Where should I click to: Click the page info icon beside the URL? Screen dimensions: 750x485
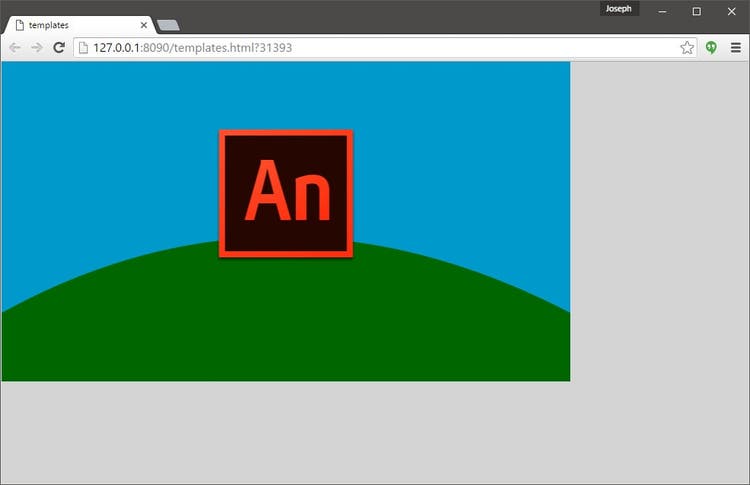[84, 47]
